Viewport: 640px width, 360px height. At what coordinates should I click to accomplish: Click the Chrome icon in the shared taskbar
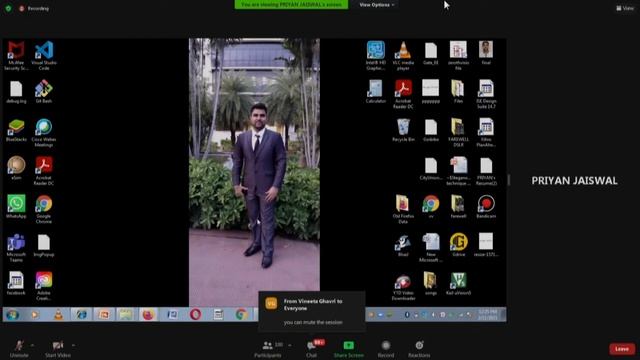(241, 314)
